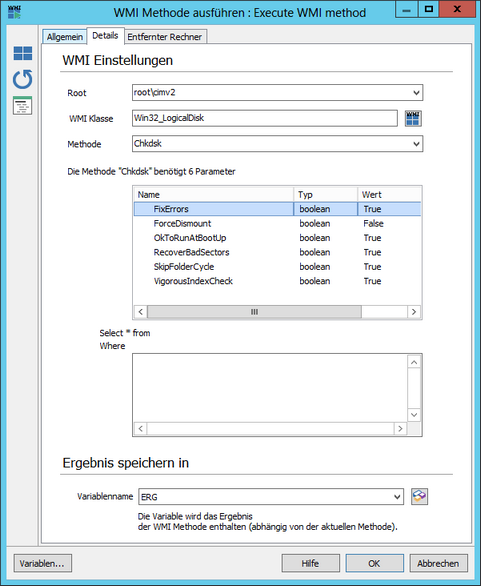Open the WMI class browser icon
The width and height of the screenshot is (481, 586).
point(413,118)
